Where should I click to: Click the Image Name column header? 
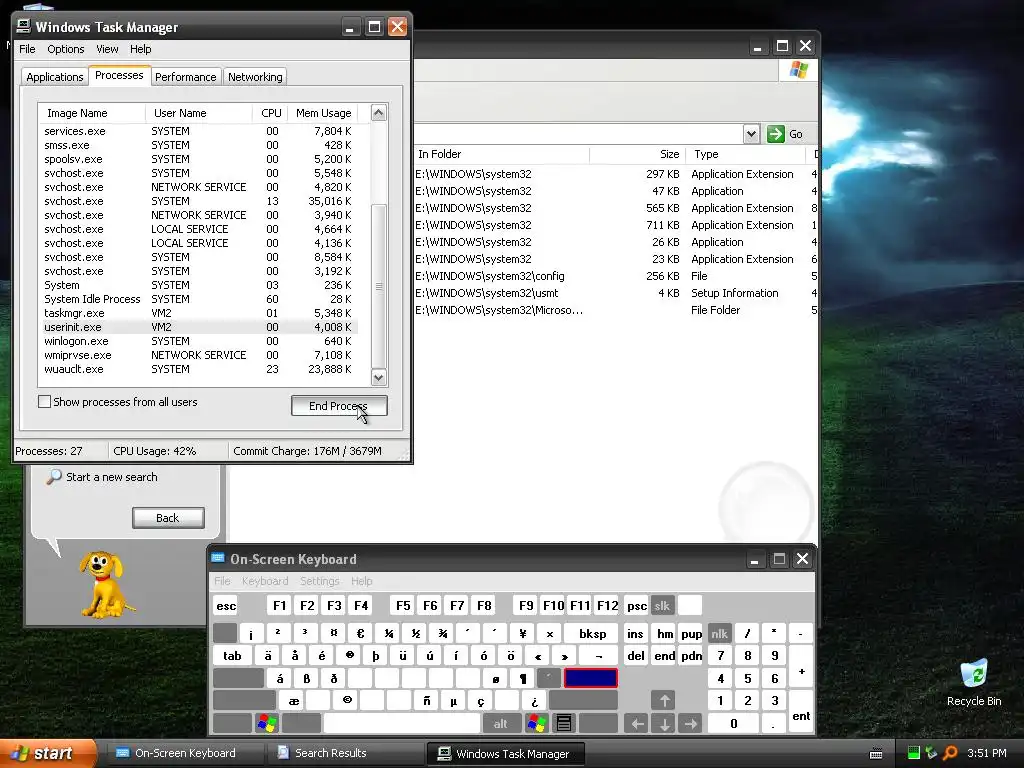91,113
